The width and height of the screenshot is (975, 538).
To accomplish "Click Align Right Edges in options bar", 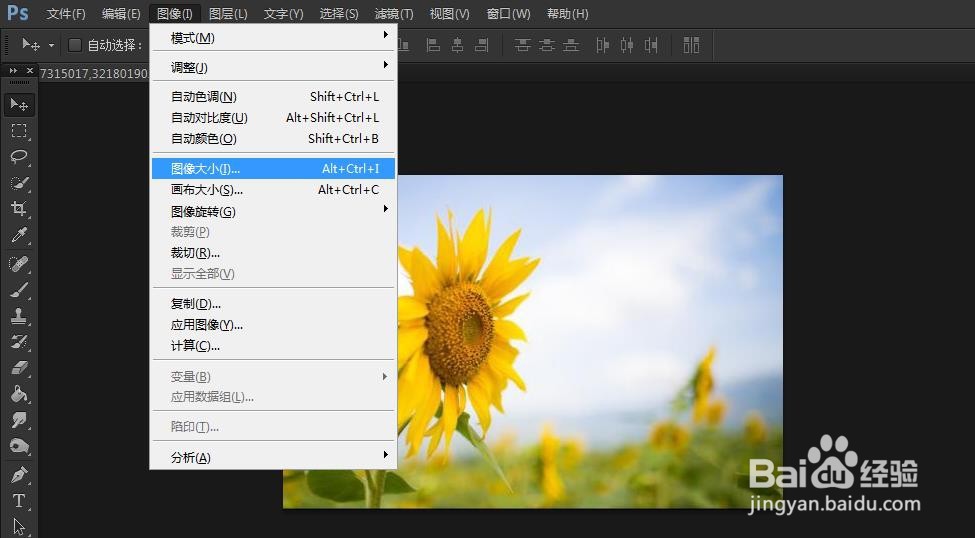I will pos(481,45).
